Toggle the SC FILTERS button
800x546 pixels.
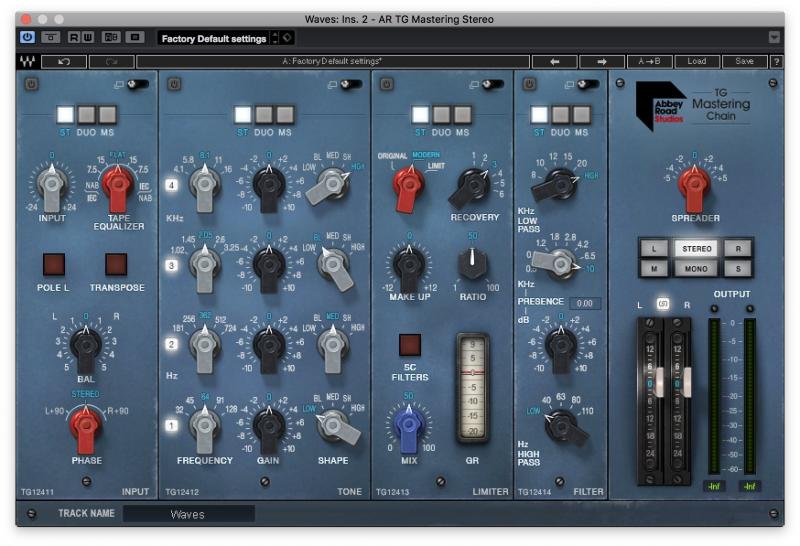click(x=410, y=345)
